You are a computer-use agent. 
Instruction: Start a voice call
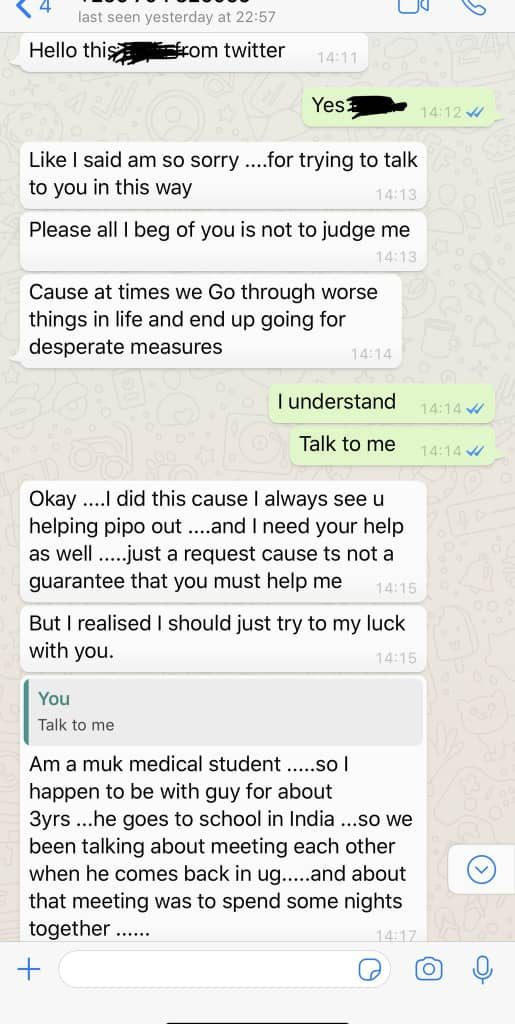tap(472, 7)
